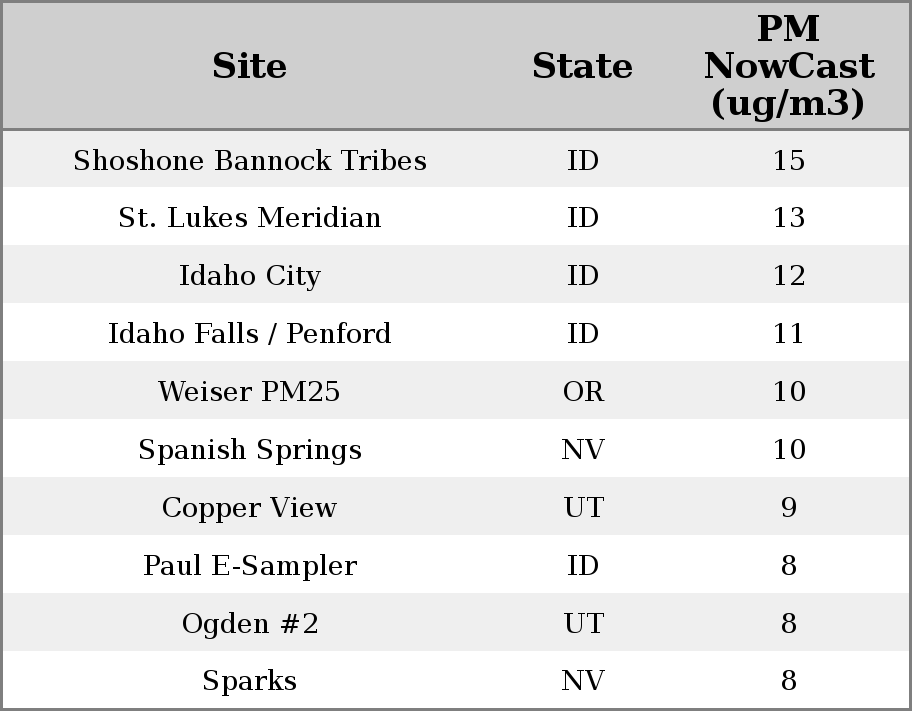Click the Copper View site cell
The width and height of the screenshot is (912, 711).
250,508
